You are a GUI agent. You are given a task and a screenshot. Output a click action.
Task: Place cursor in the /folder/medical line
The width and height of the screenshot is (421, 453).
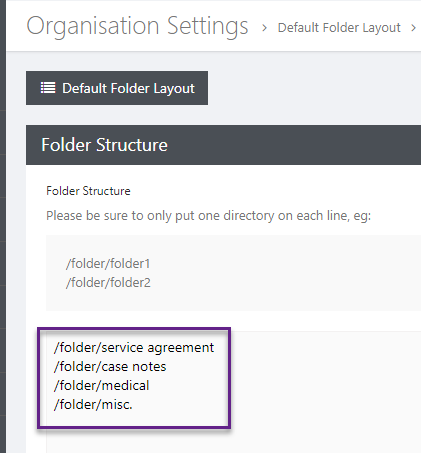click(101, 386)
